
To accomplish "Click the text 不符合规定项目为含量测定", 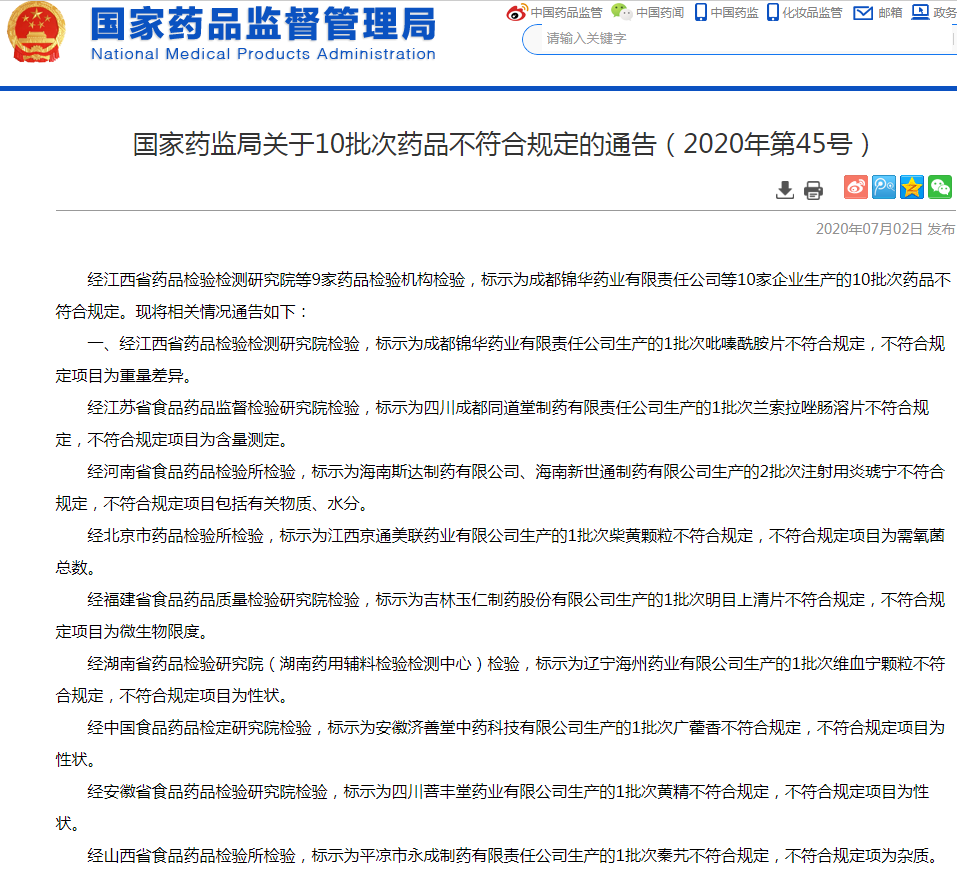I will (x=184, y=440).
